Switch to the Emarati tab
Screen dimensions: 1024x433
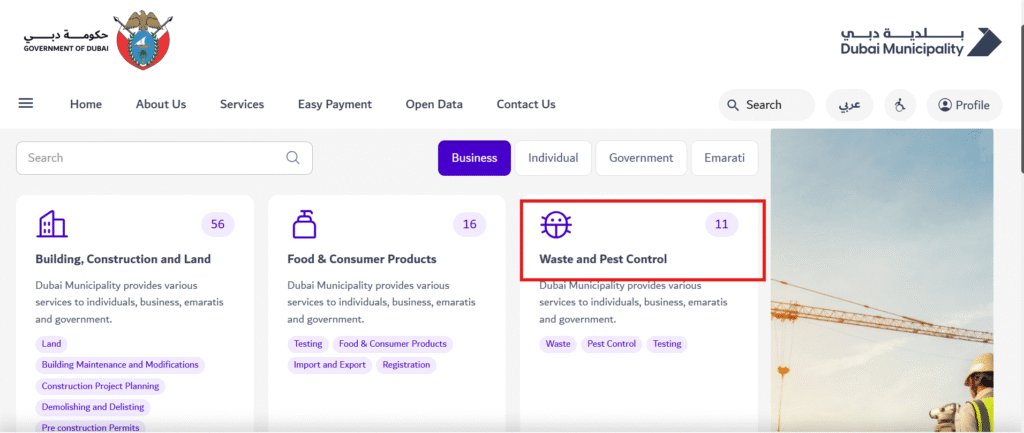tap(724, 158)
